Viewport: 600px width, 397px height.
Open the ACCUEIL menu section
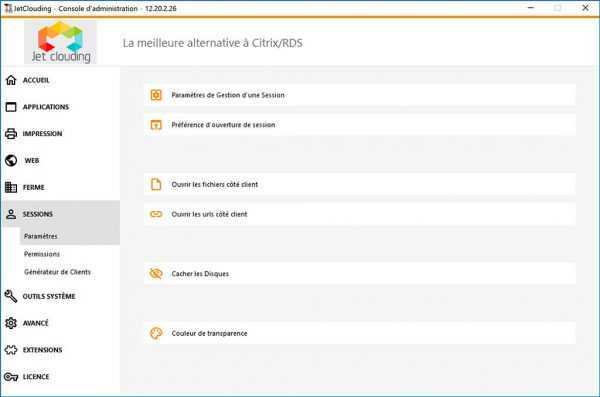[x=36, y=80]
